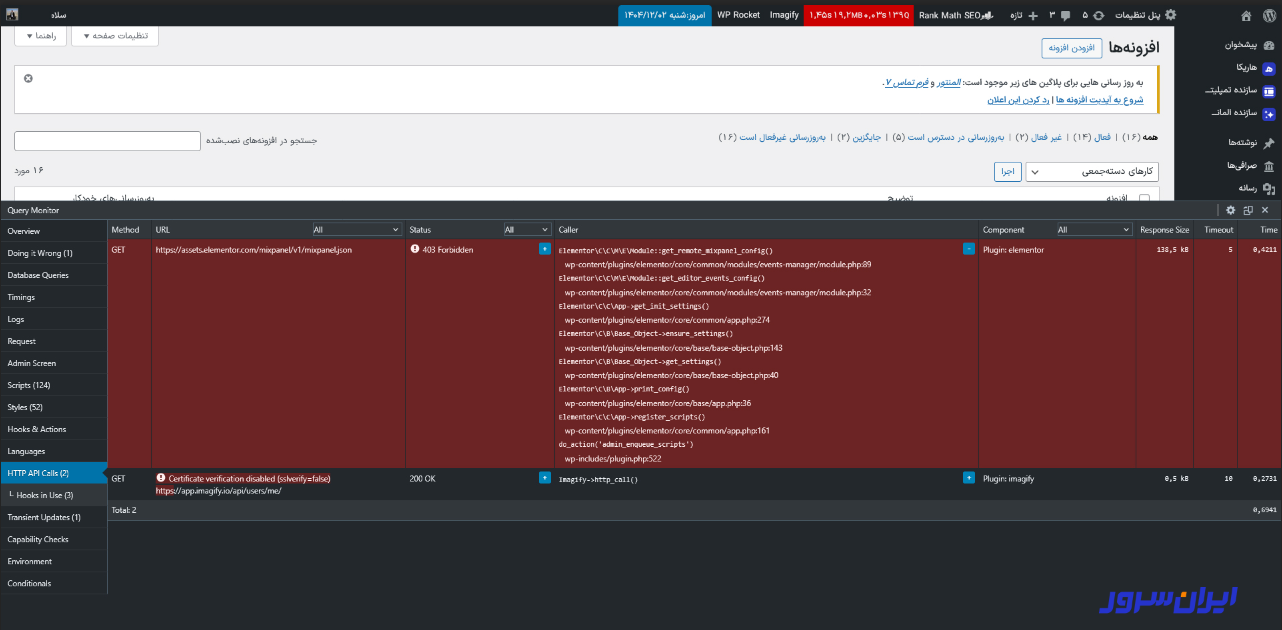The image size is (1282, 630).
Task: Click the plugin search input field
Action: pyautogui.click(x=105, y=141)
